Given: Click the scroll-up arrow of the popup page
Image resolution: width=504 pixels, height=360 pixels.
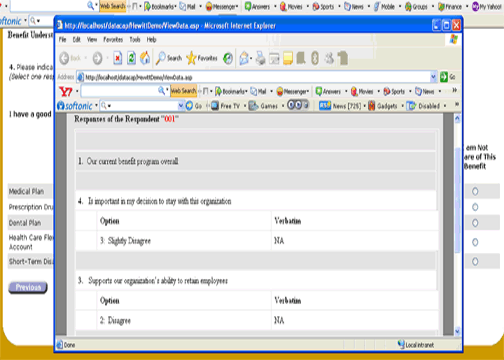Looking at the screenshot, I should coord(457,118).
